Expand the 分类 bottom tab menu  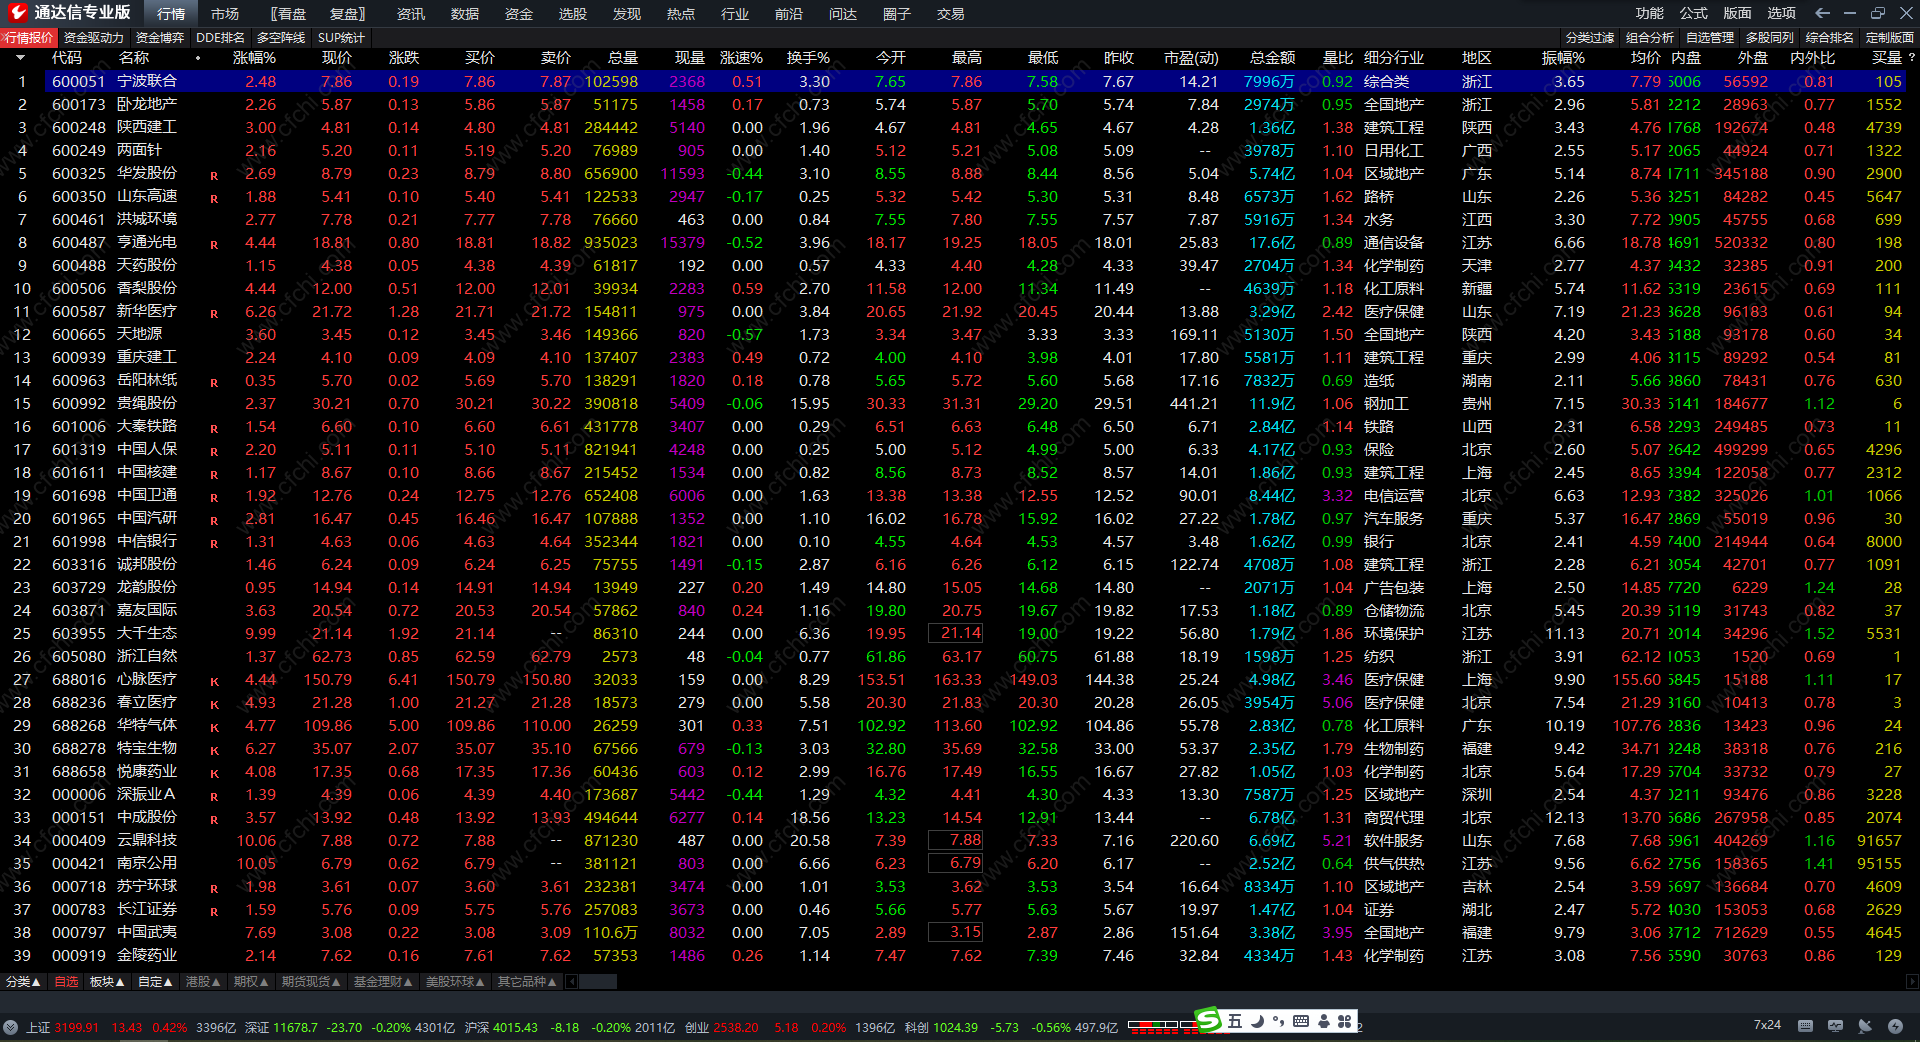23,982
